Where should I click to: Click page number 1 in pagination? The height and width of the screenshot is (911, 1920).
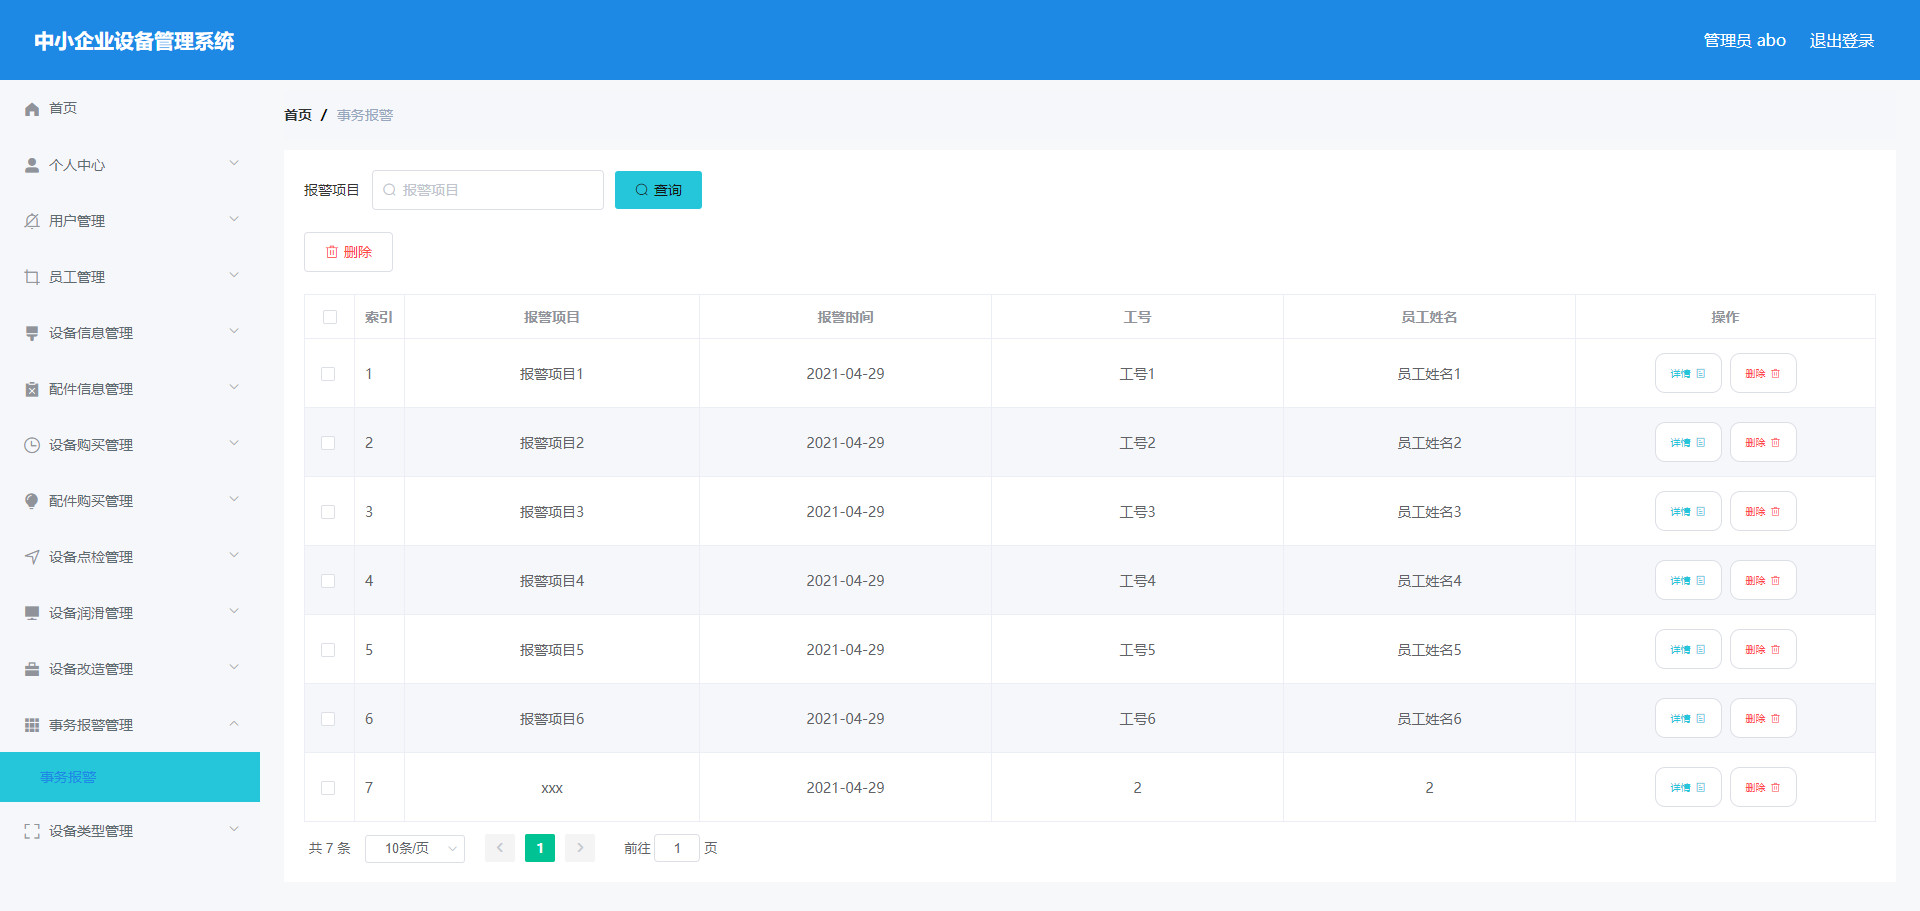[x=540, y=848]
